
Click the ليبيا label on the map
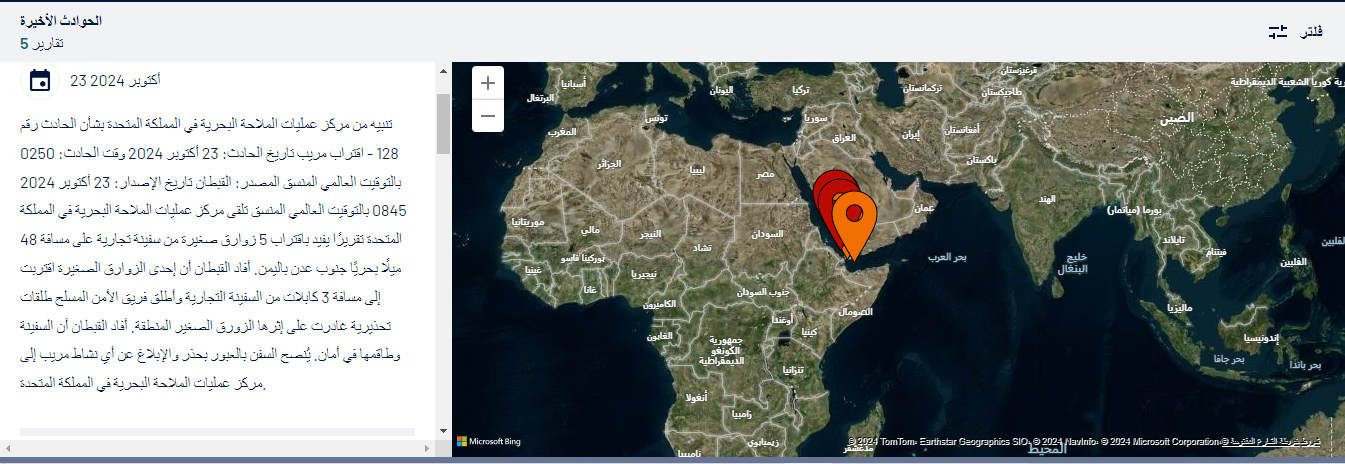point(696,170)
